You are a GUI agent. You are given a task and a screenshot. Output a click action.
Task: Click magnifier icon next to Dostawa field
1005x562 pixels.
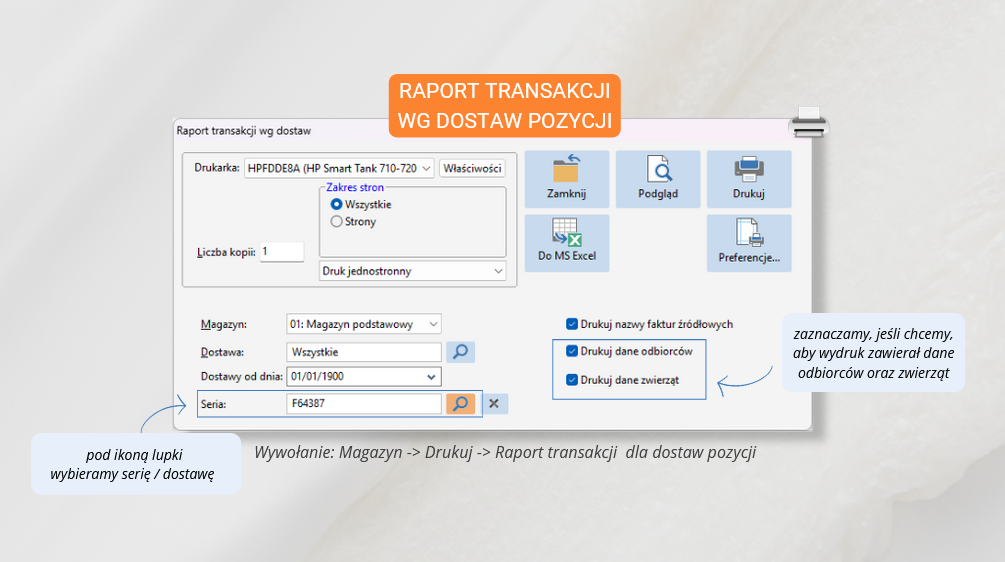pos(460,352)
